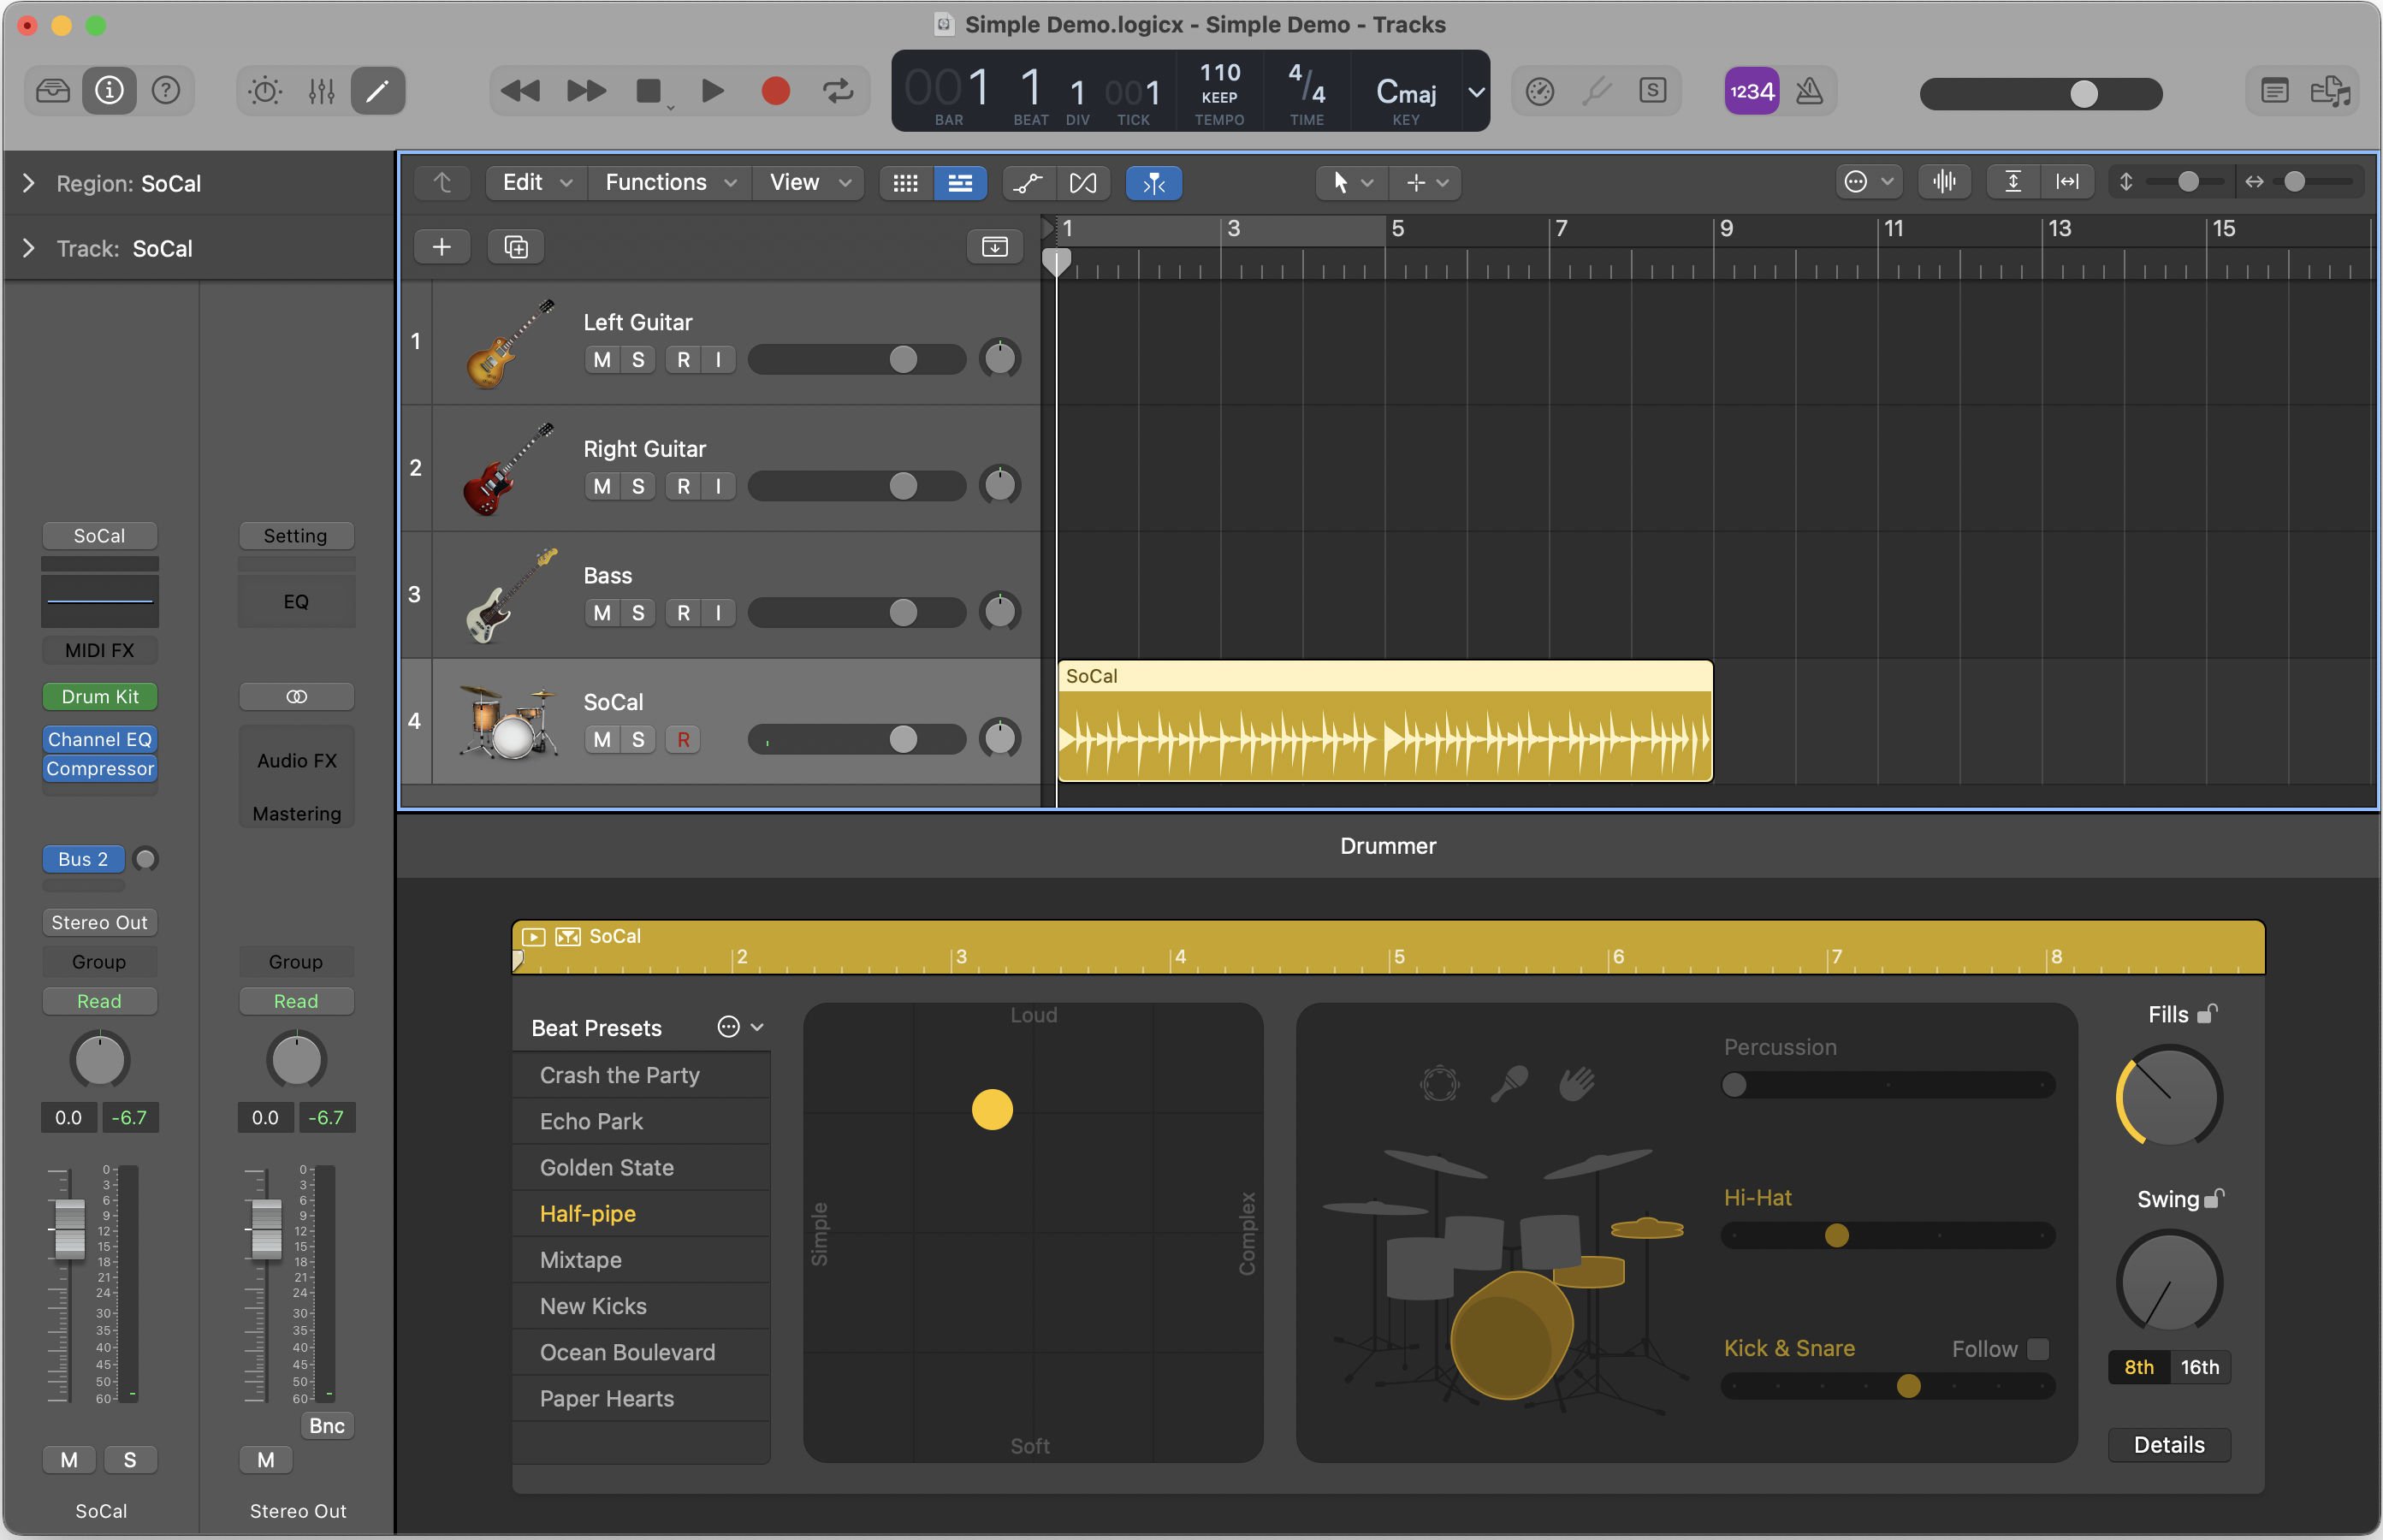Mute the Left Guitar track

(x=602, y=359)
